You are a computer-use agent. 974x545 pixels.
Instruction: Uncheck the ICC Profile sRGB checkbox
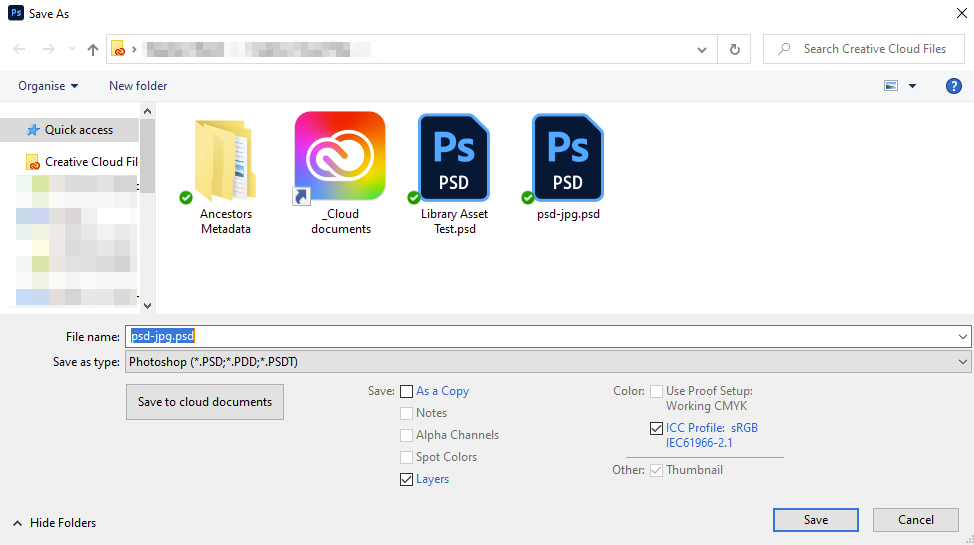[x=656, y=428]
